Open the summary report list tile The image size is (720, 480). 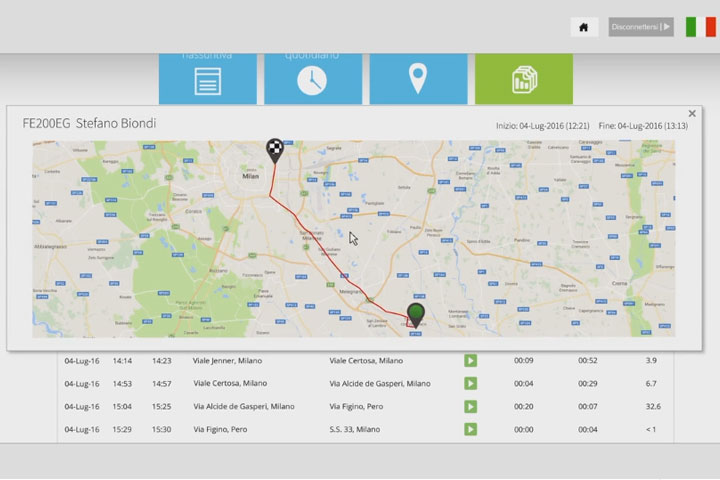[x=207, y=79]
